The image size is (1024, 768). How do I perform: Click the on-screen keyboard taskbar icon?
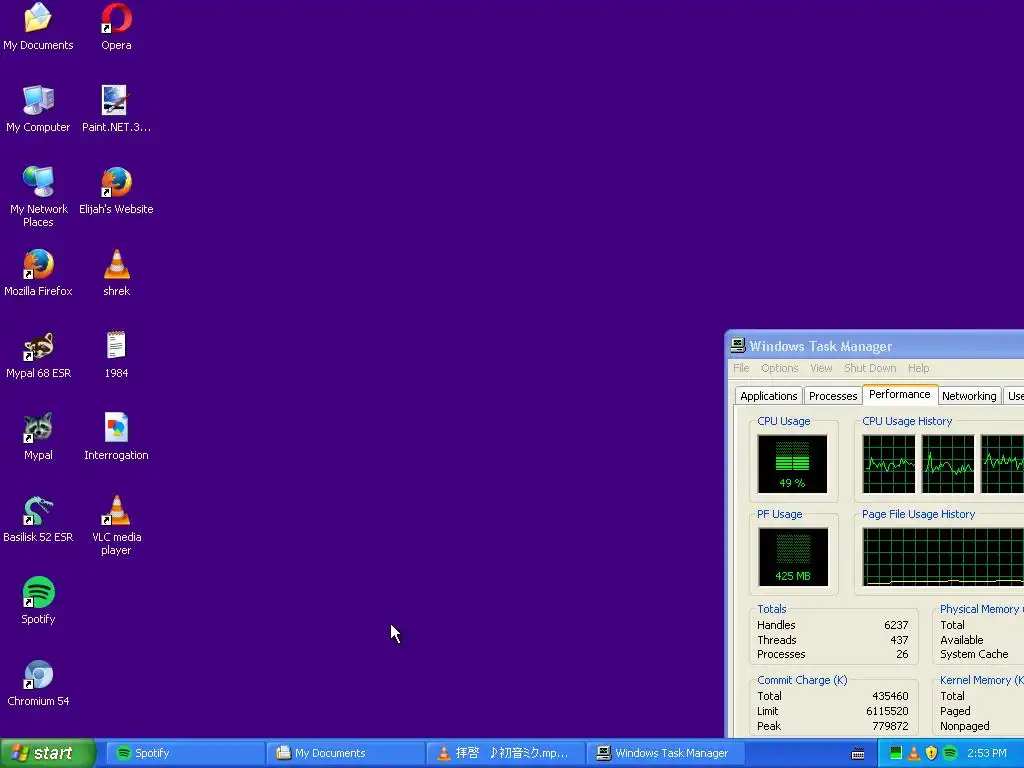pos(858,754)
